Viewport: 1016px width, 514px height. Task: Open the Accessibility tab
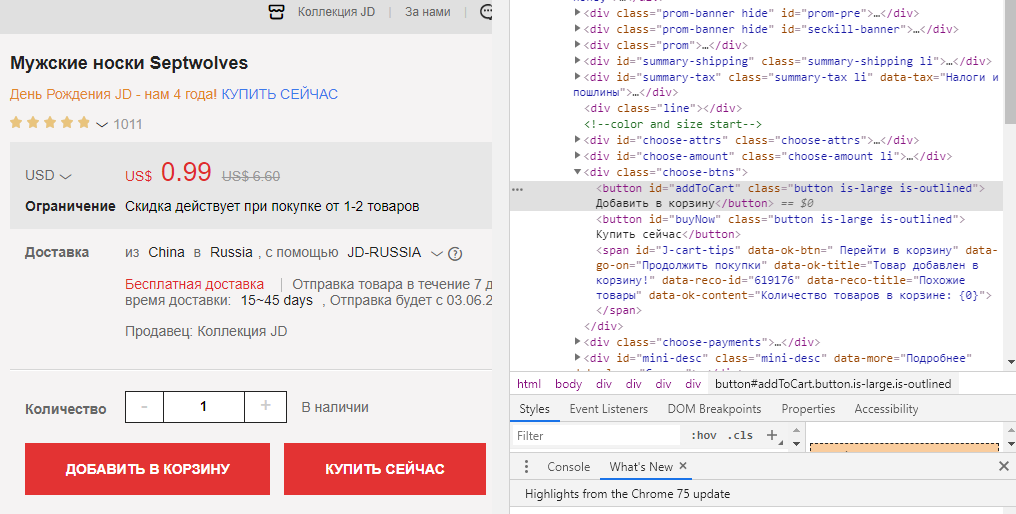point(886,409)
